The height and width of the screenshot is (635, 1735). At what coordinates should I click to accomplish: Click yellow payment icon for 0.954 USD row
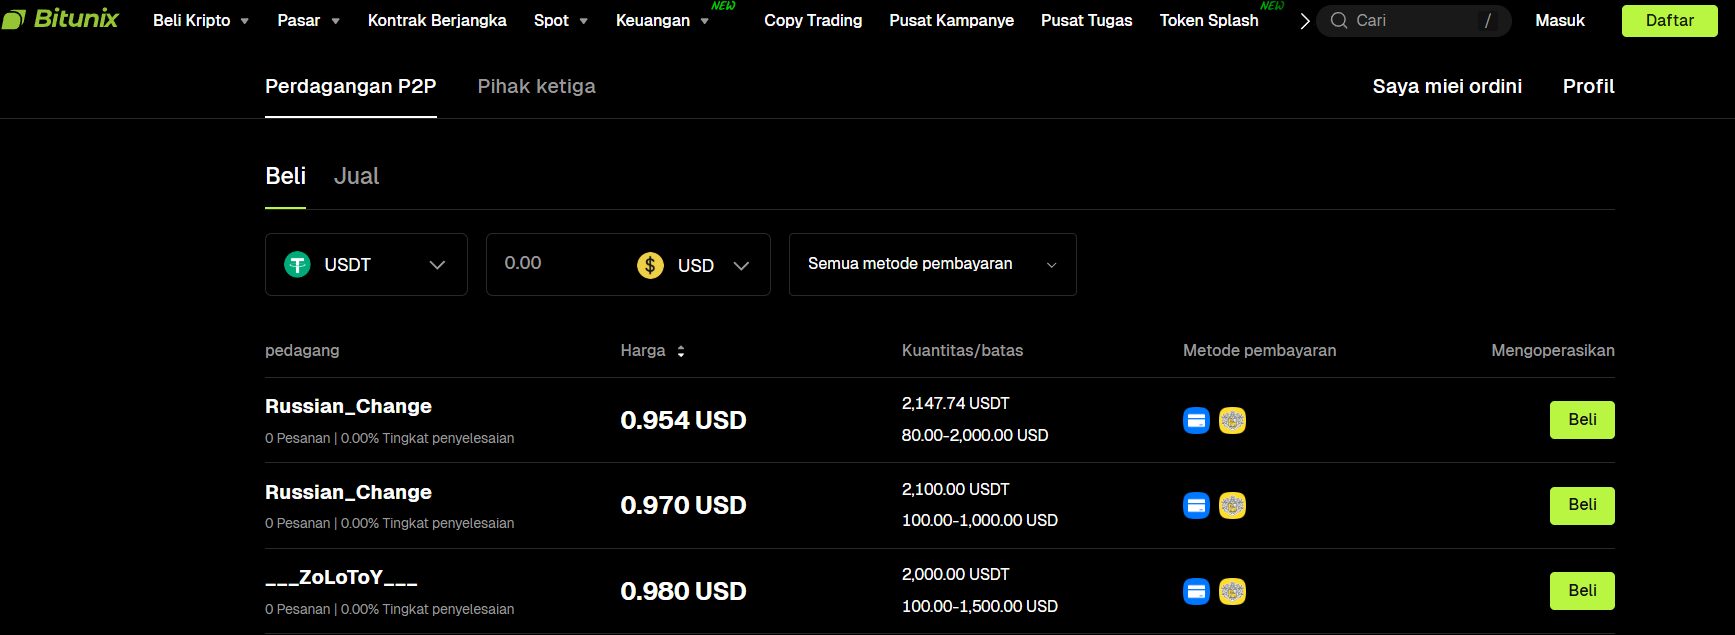click(x=1232, y=421)
